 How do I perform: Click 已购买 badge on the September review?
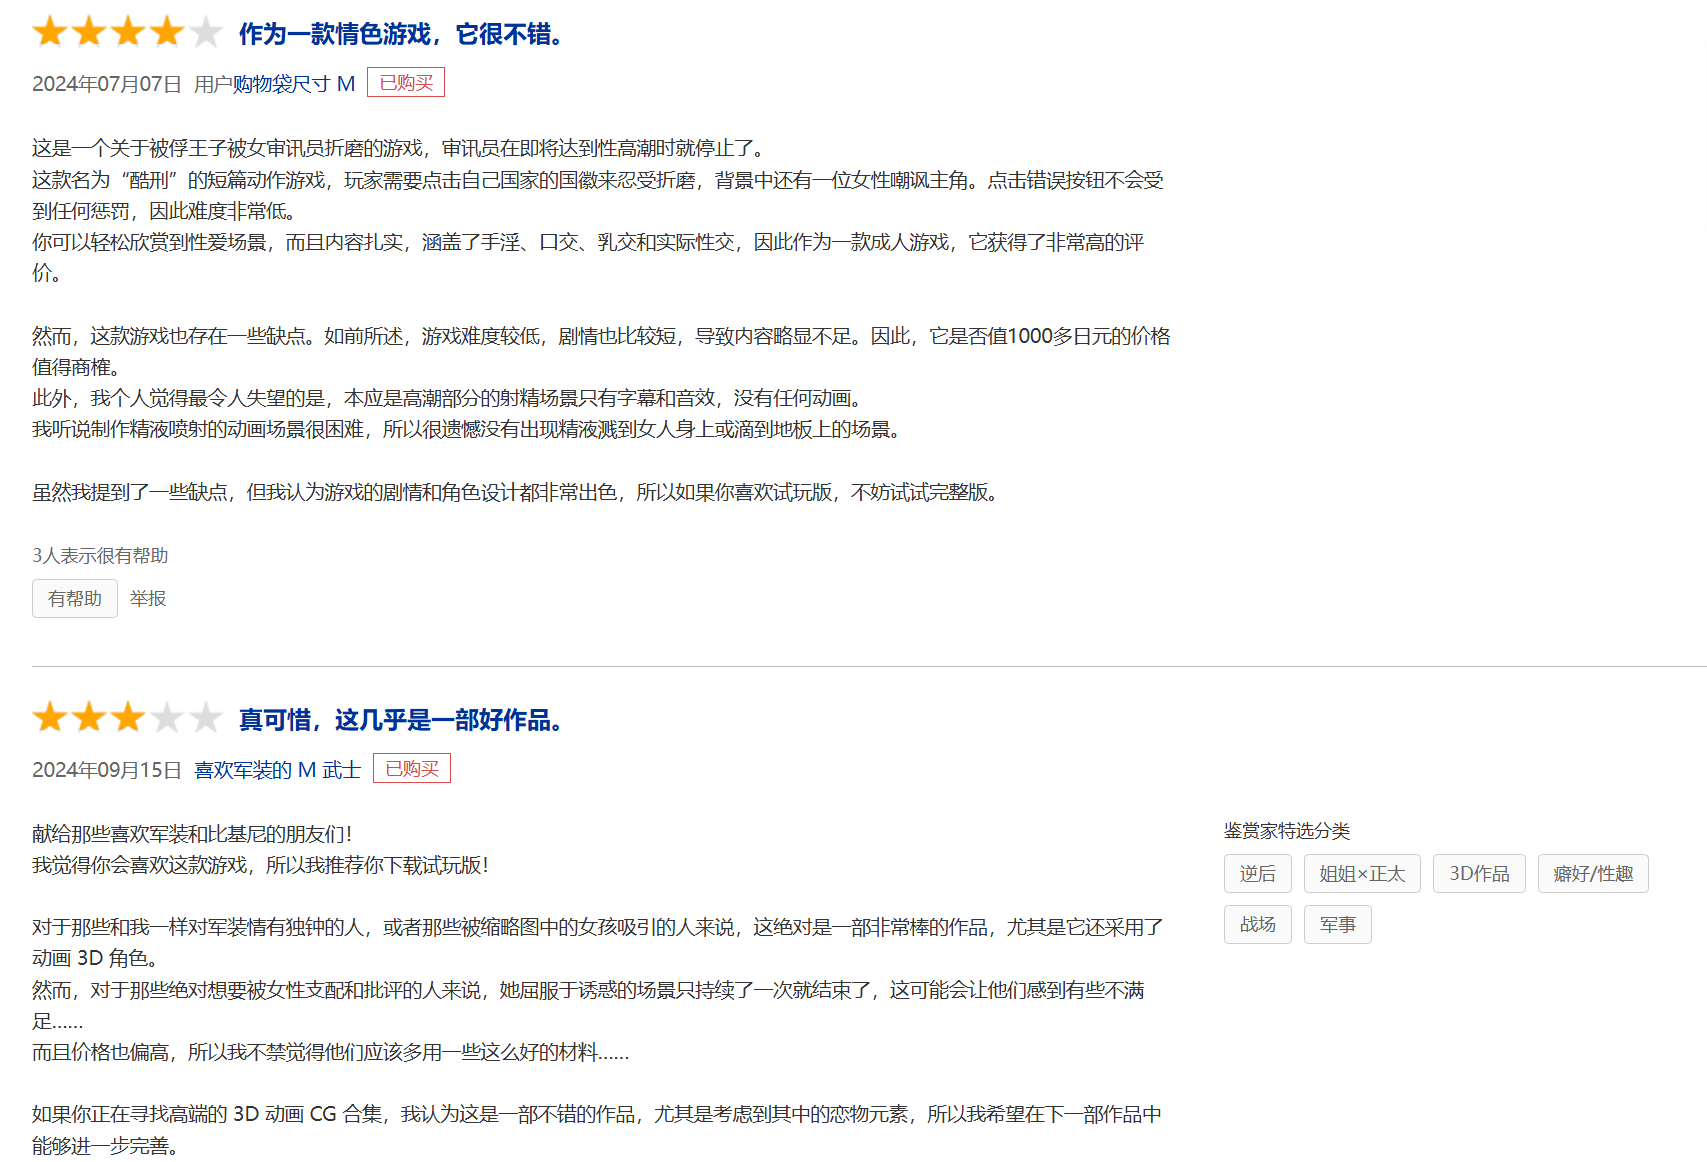[412, 769]
